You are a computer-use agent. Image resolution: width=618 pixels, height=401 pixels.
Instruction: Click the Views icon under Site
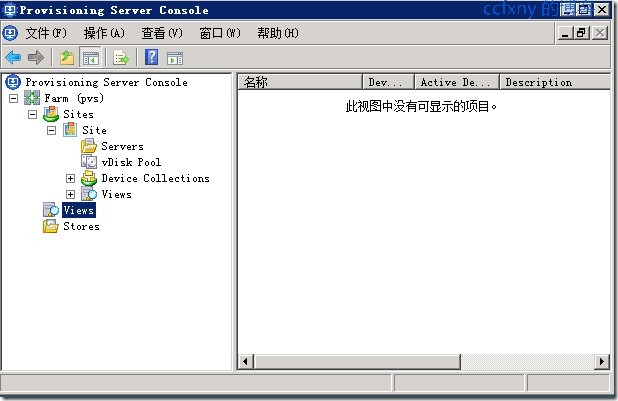point(89,194)
